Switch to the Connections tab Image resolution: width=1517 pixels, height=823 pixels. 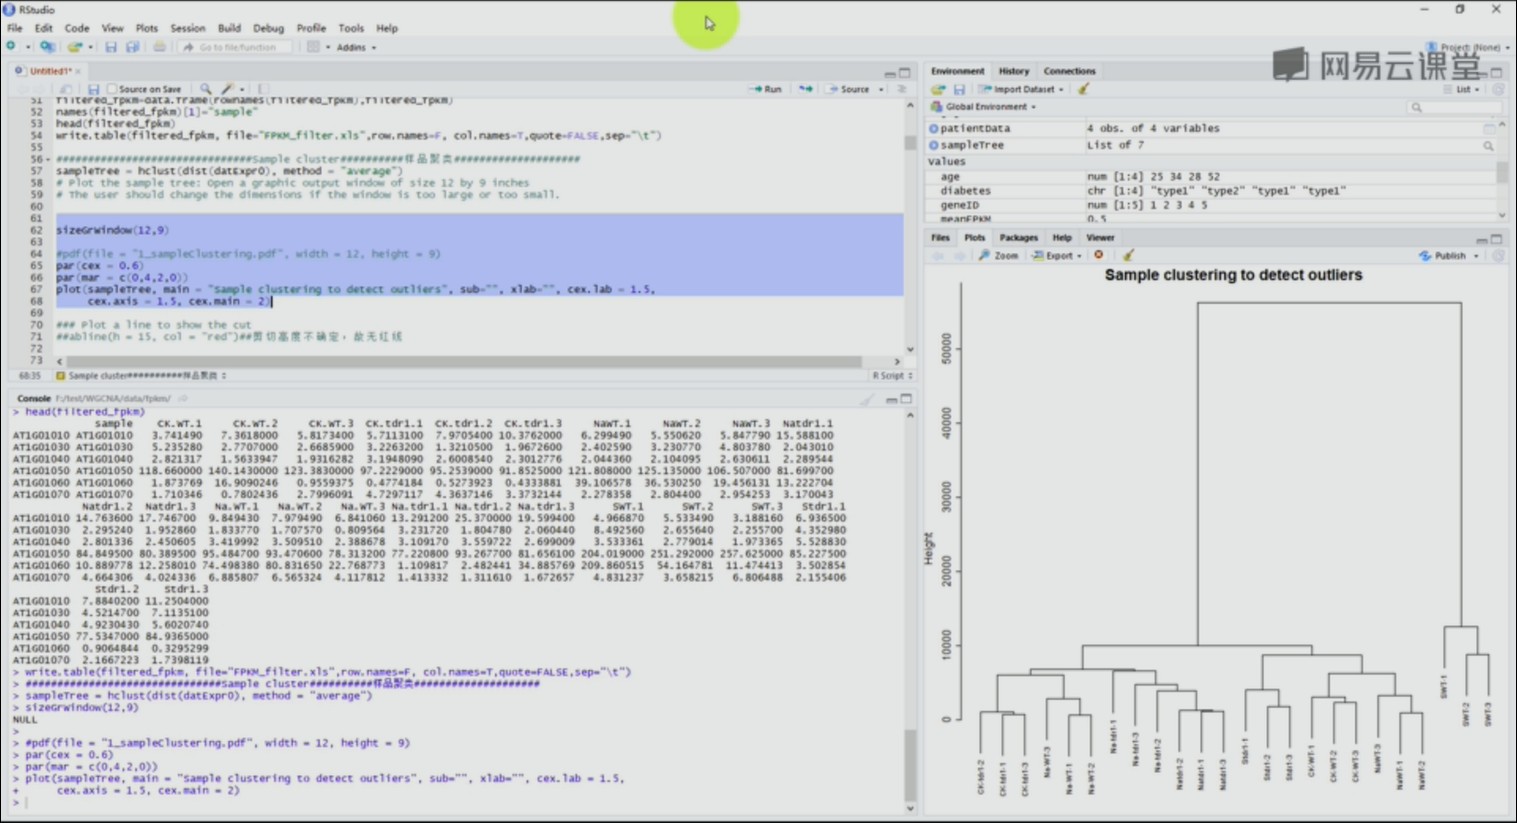pyautogui.click(x=1069, y=71)
